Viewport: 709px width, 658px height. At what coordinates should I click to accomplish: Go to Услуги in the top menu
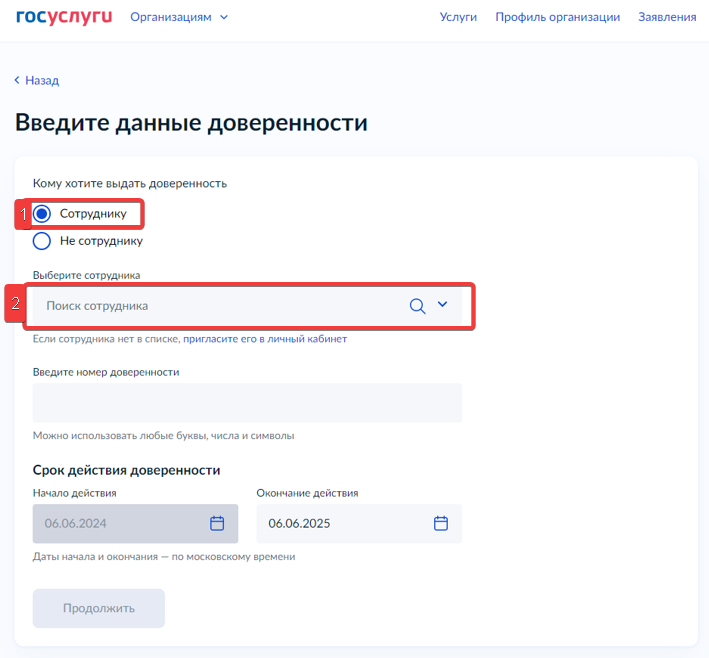pos(458,17)
